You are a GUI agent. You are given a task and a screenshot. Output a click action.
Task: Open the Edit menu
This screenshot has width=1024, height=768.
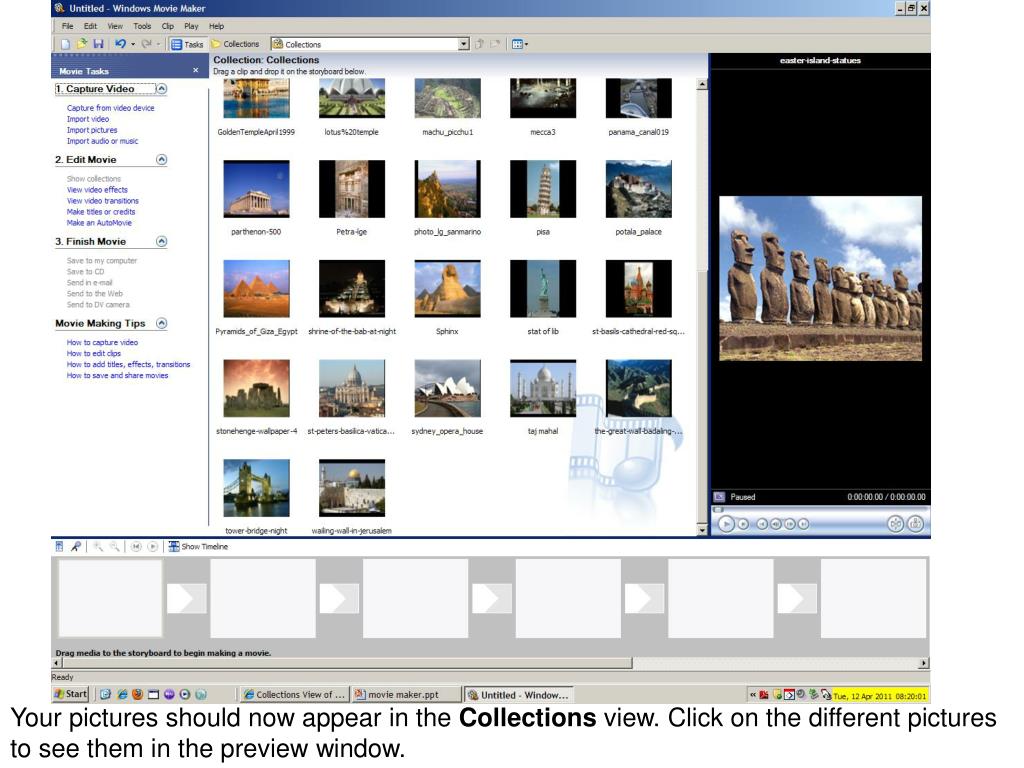90,26
